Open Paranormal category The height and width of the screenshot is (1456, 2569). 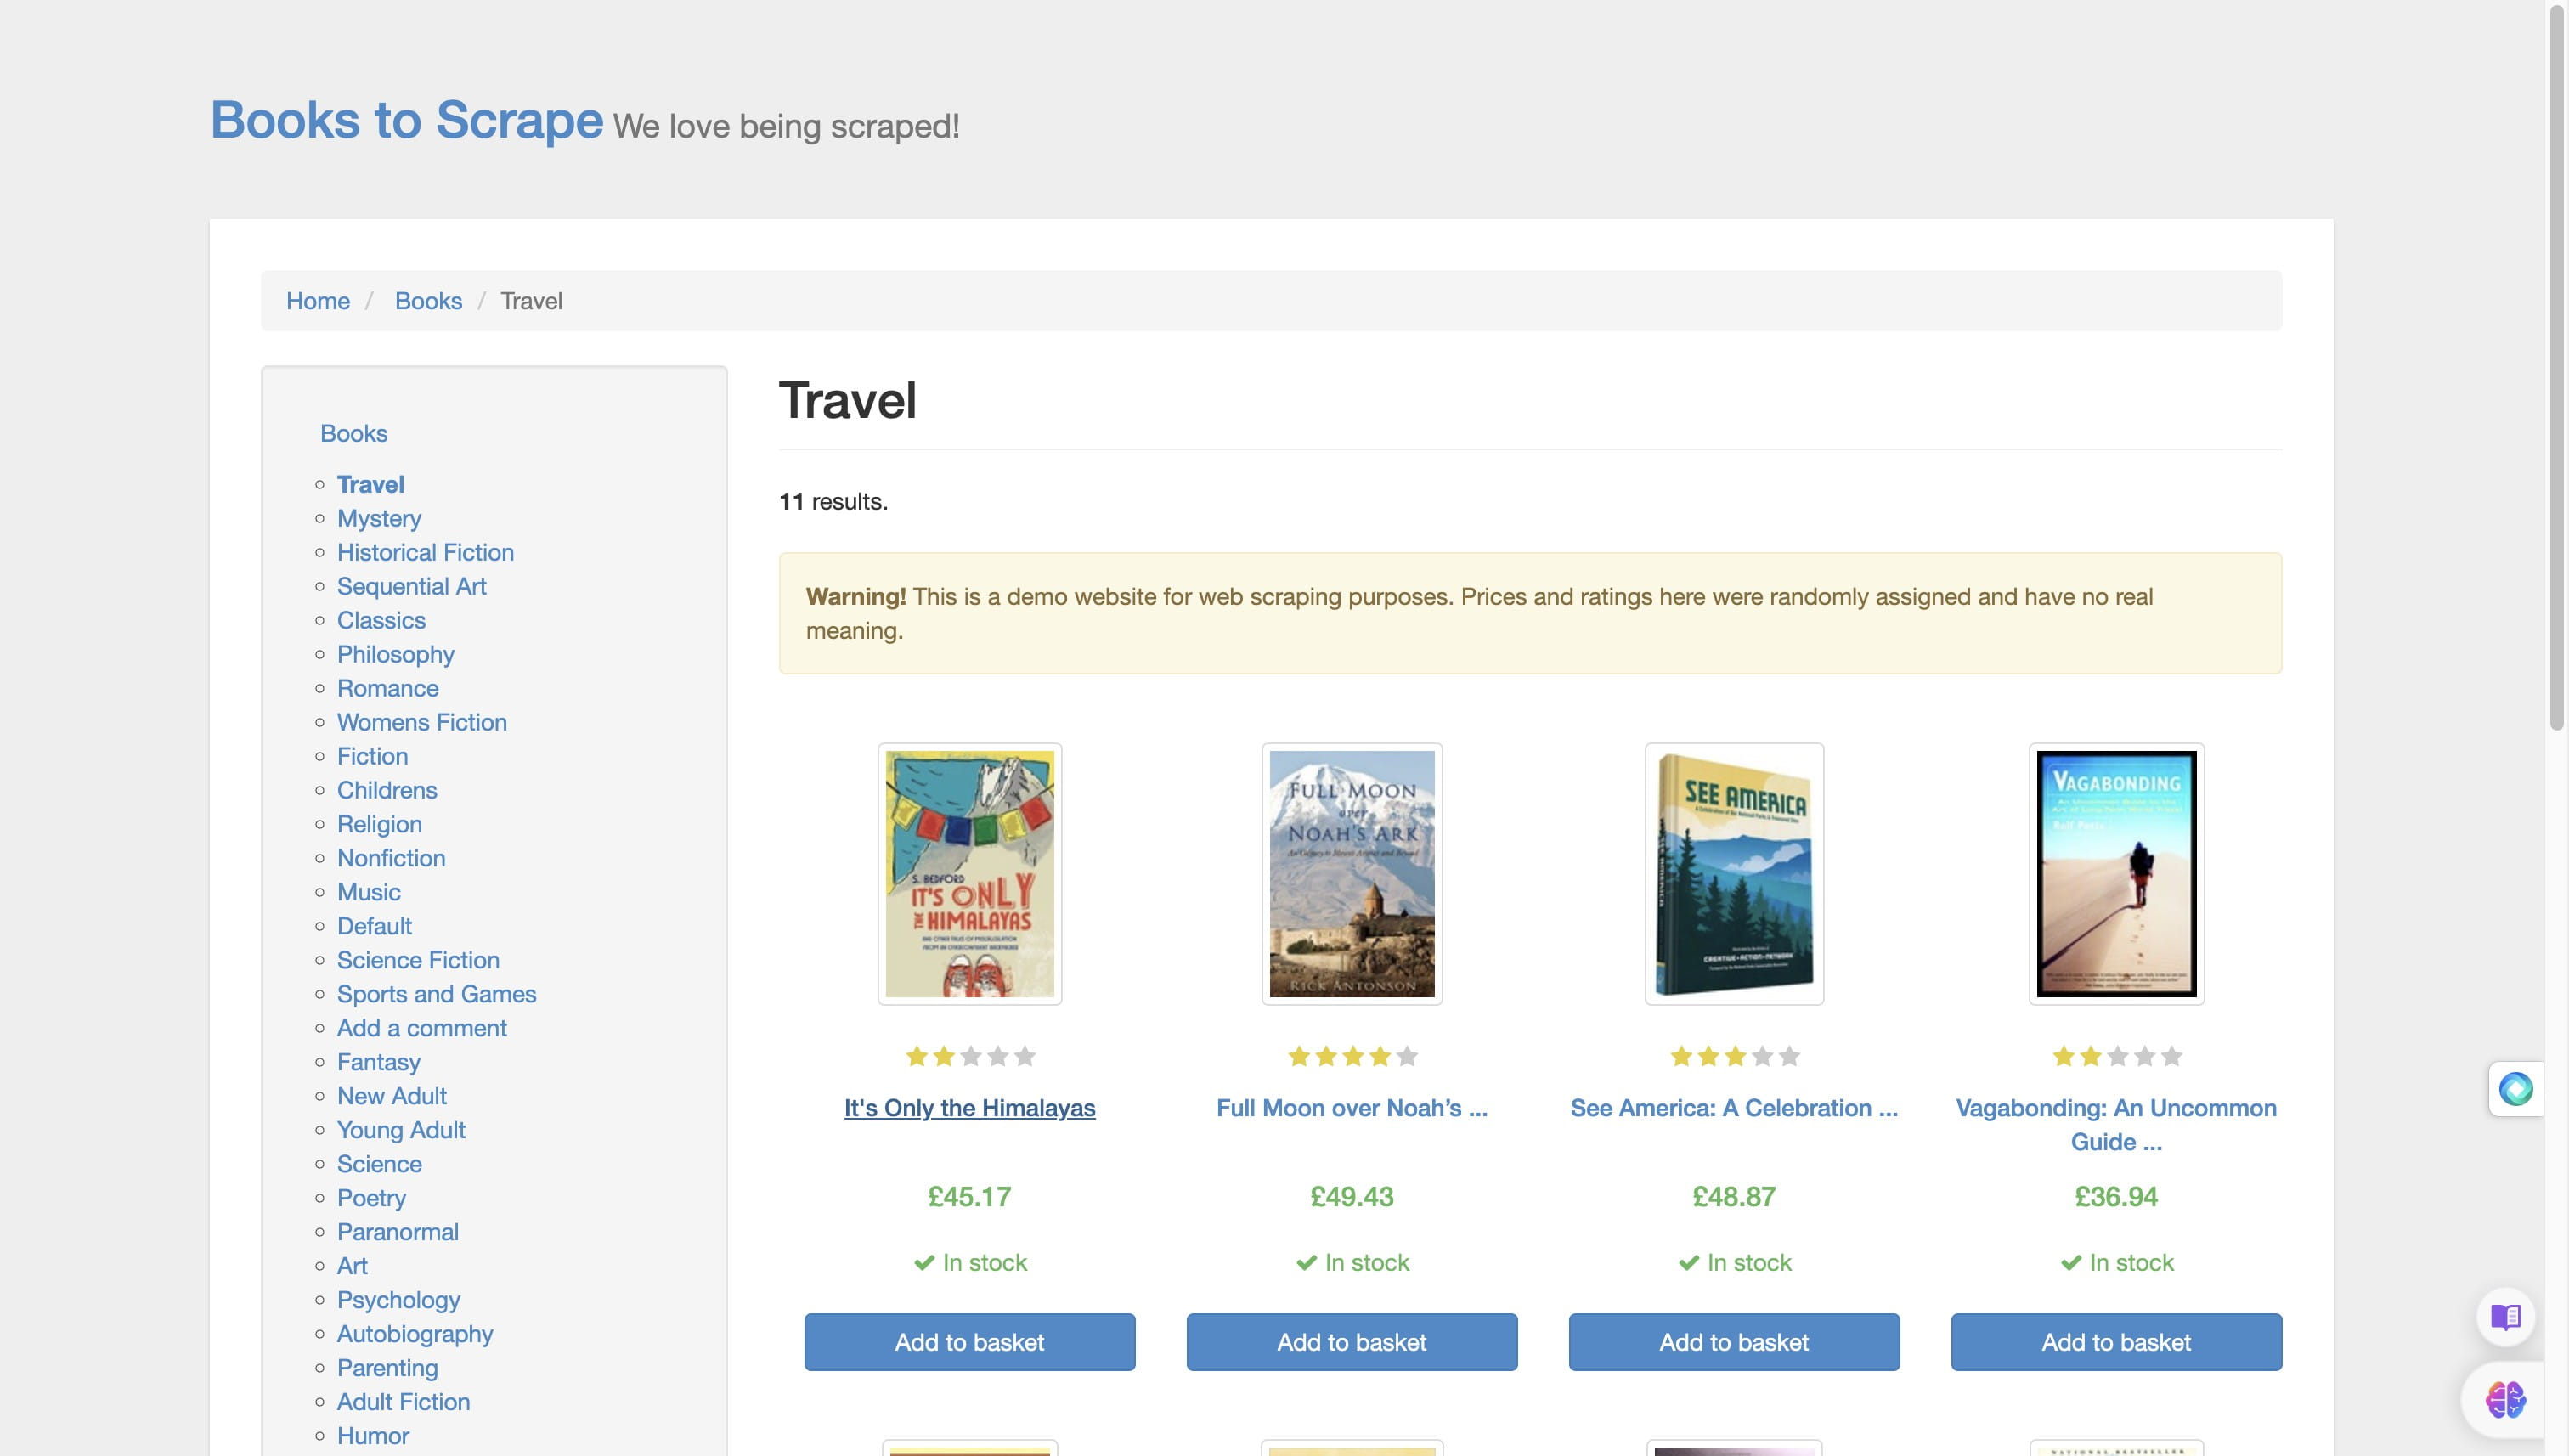[397, 1232]
